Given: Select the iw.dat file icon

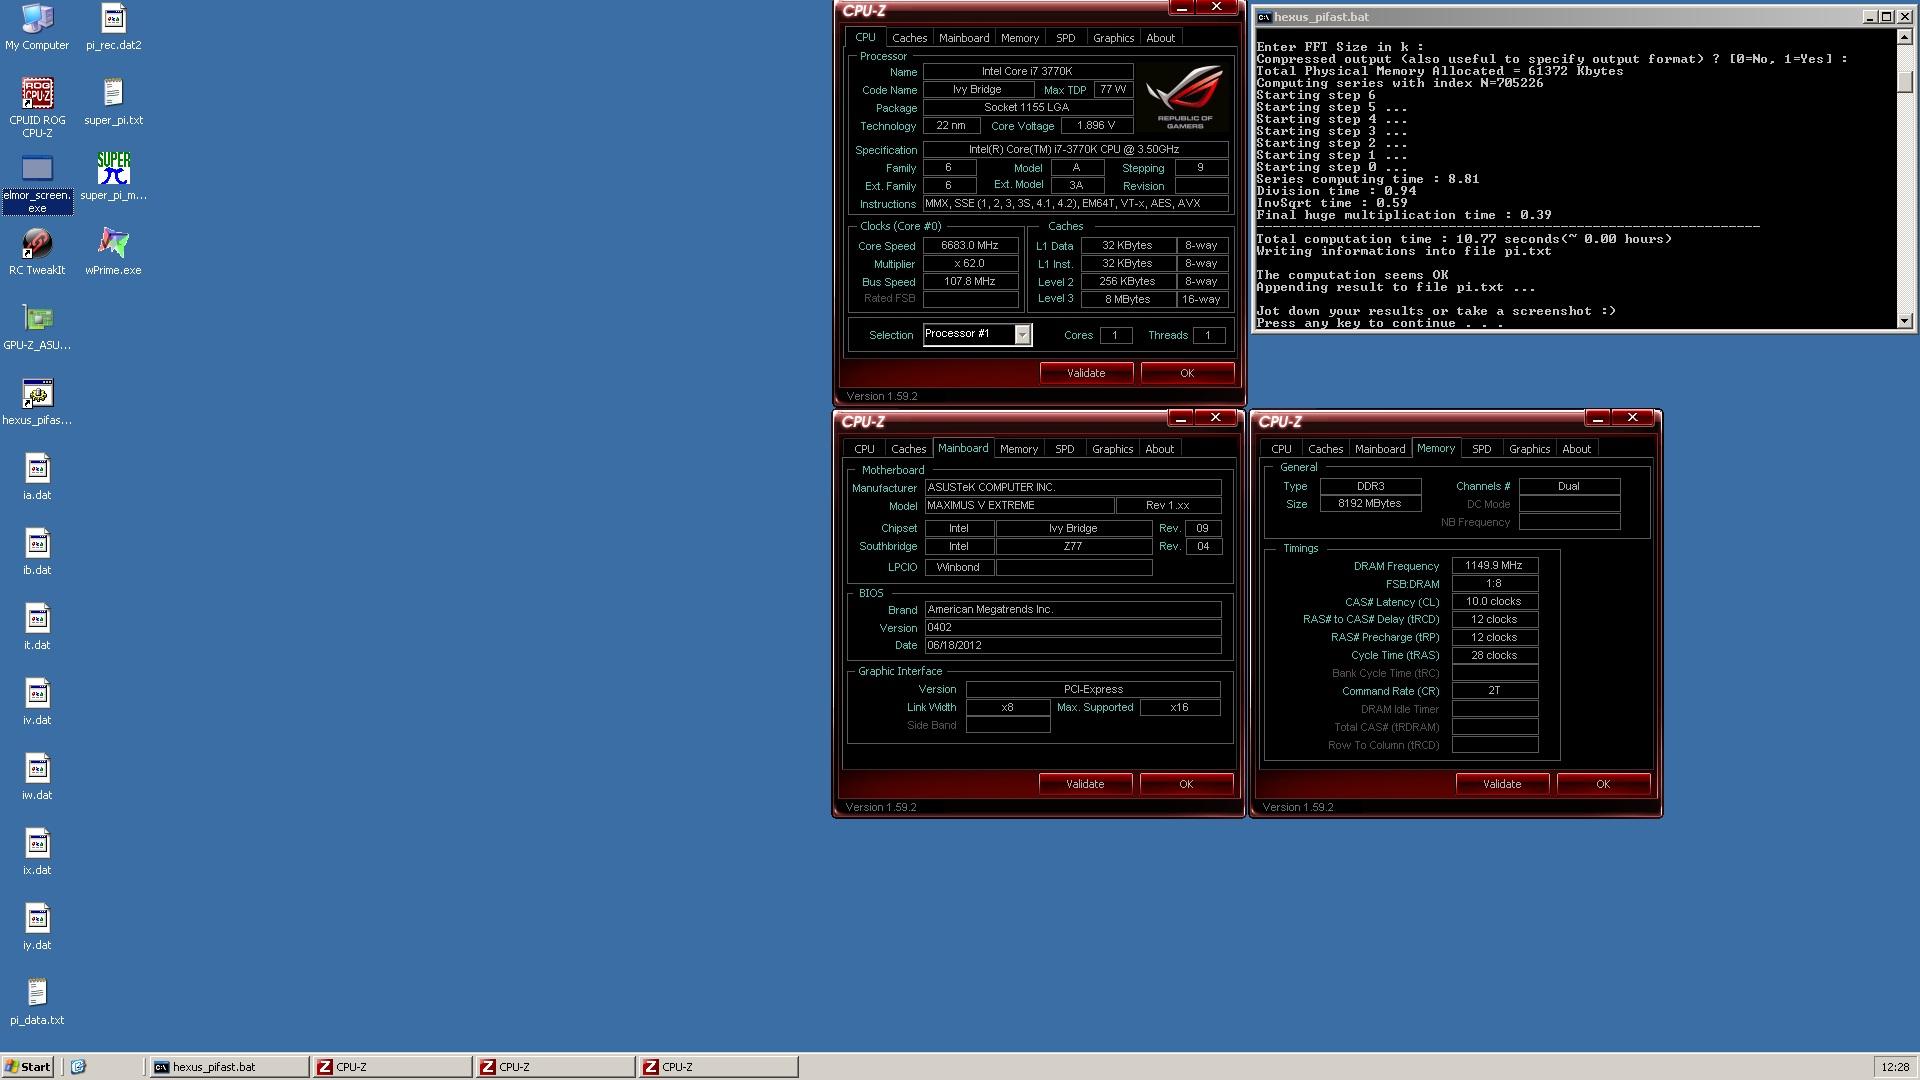Looking at the screenshot, I should (37, 777).
